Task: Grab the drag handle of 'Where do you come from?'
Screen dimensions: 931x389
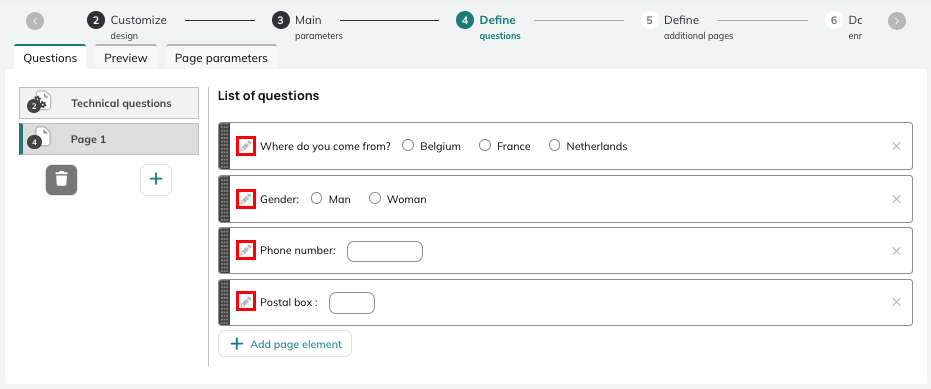Action: point(224,146)
